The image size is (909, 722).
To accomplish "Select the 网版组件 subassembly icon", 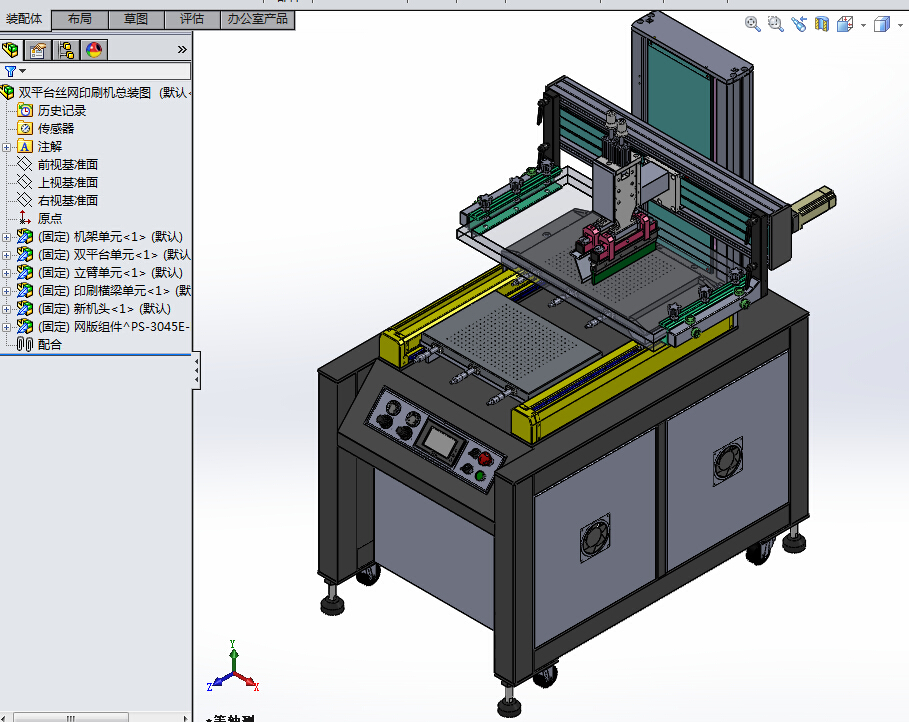I will (25, 326).
